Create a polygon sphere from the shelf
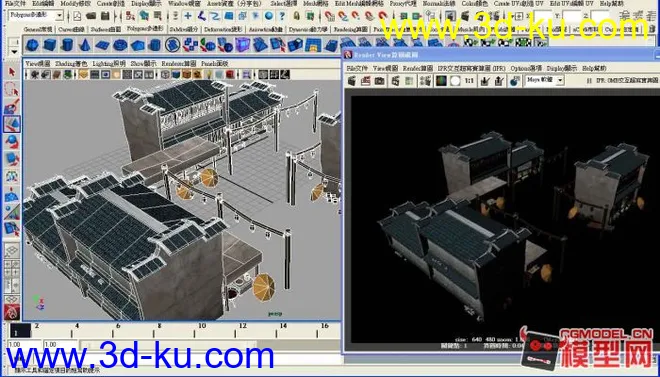The width and height of the screenshot is (660, 377). (32, 45)
